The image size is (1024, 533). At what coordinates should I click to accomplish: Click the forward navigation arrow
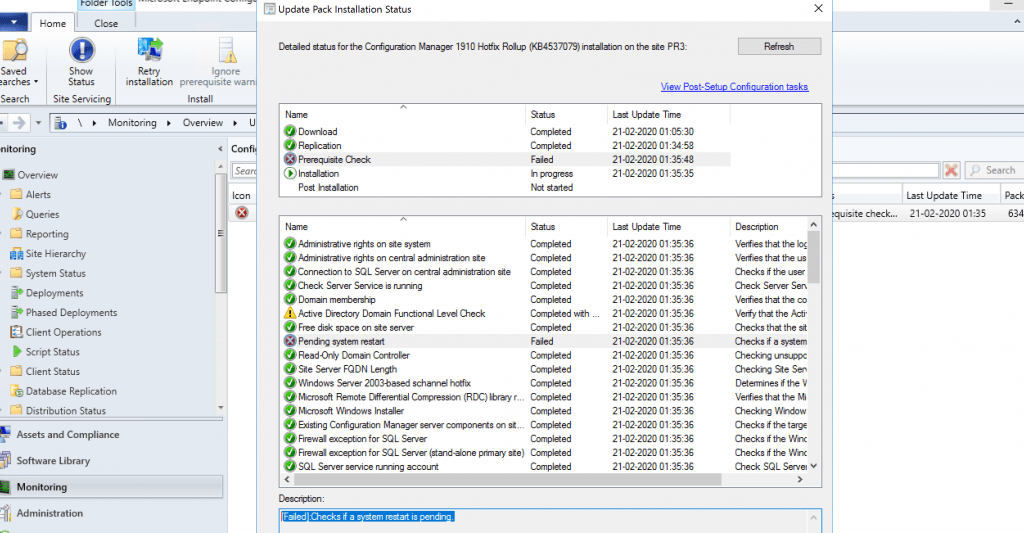point(20,123)
